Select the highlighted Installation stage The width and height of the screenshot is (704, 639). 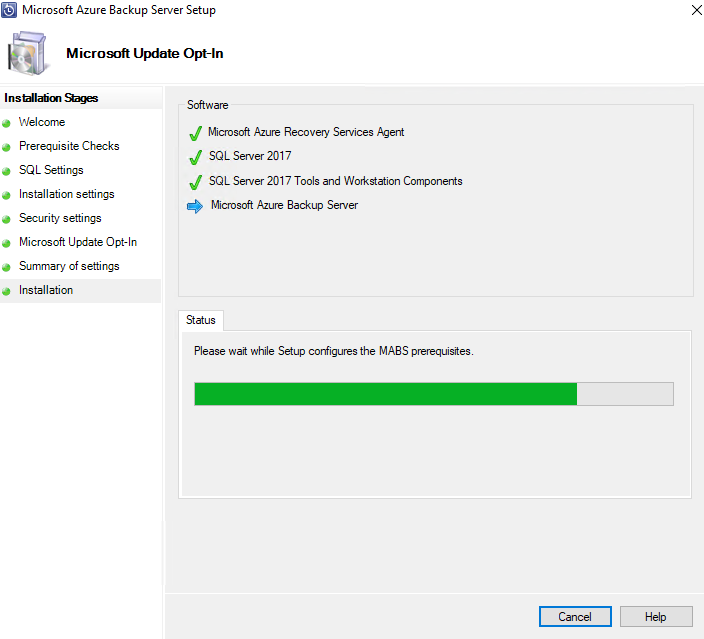point(80,291)
